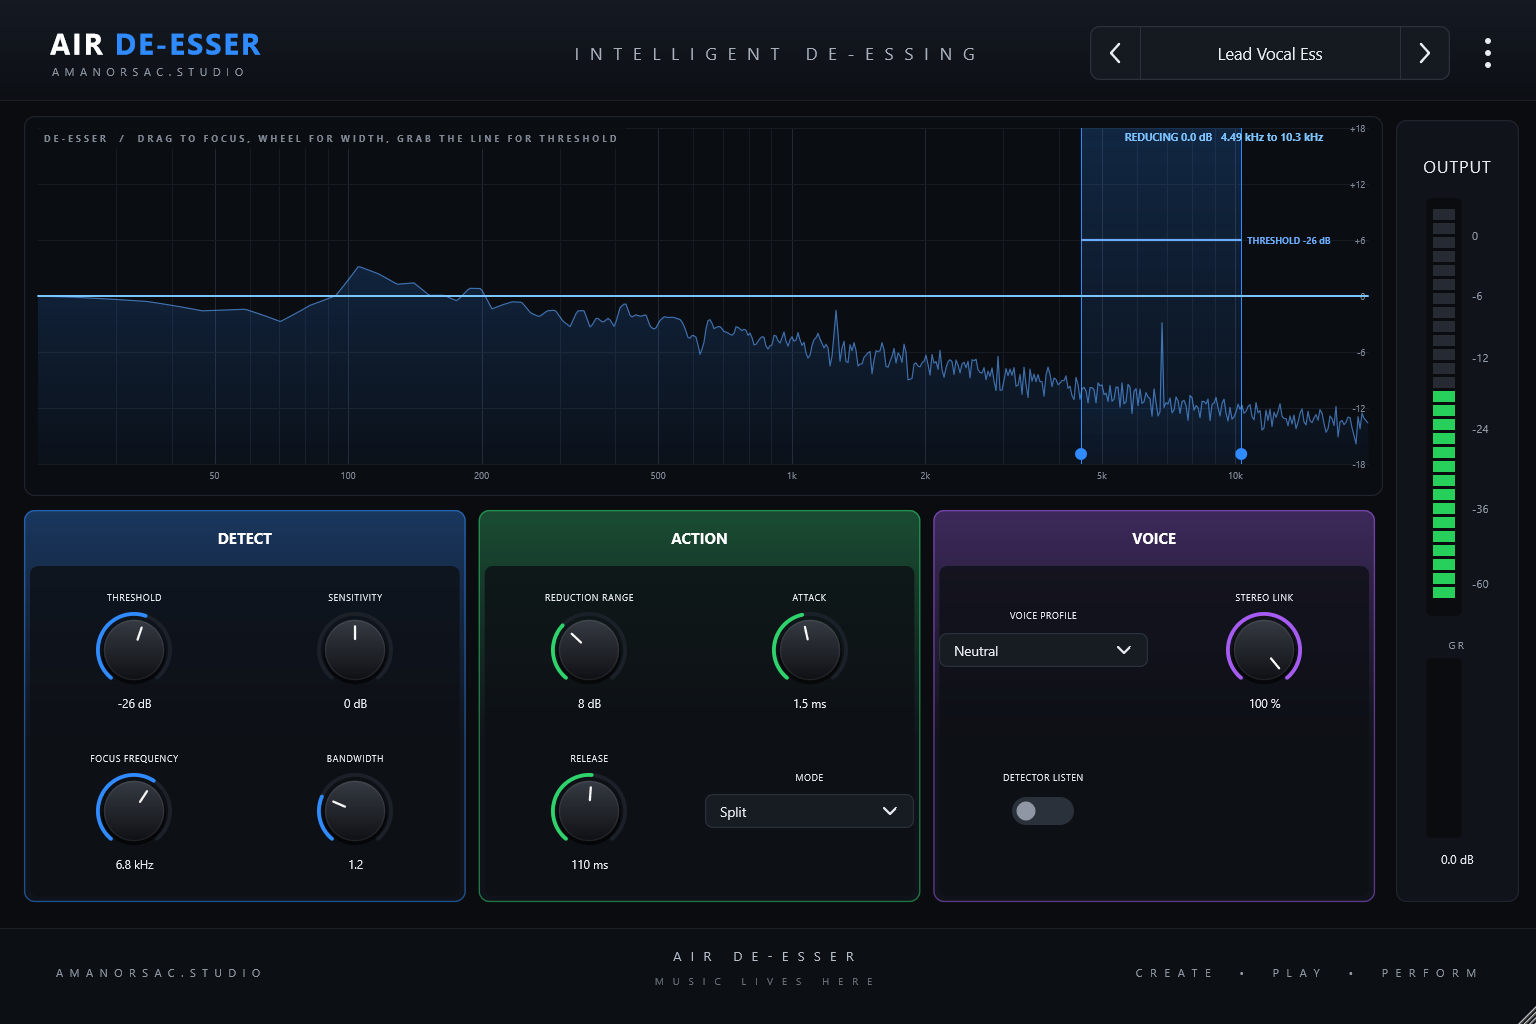Toggle the Detector Listen switch
Image resolution: width=1536 pixels, height=1024 pixels.
click(x=1043, y=811)
